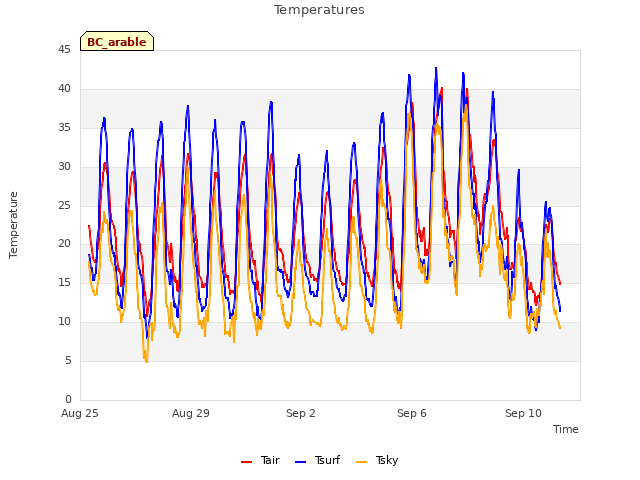Screen dimensions: 640x480
Task: Click the Sep 10 x-axis label
Action: pyautogui.click(x=523, y=413)
